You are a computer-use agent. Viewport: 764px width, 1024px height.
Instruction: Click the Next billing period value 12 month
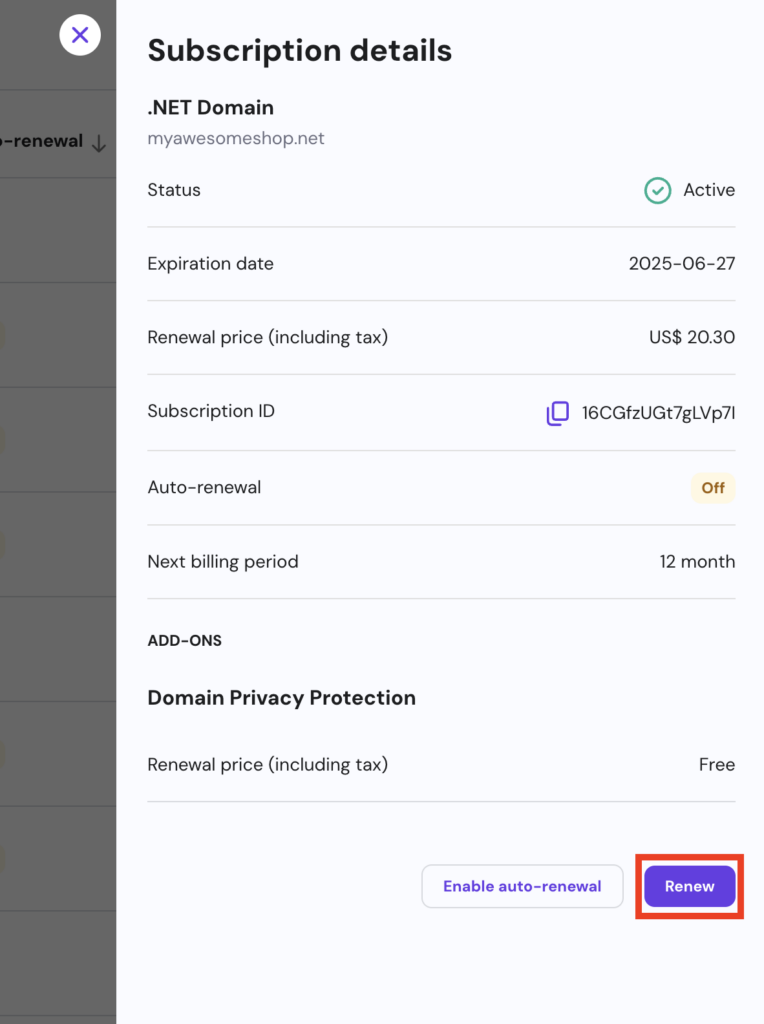(x=697, y=561)
